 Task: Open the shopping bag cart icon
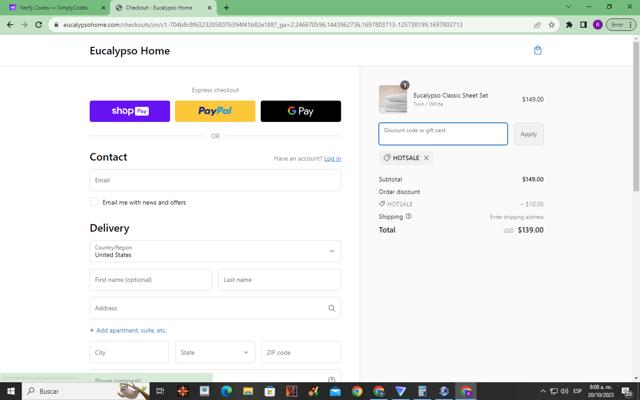(538, 50)
